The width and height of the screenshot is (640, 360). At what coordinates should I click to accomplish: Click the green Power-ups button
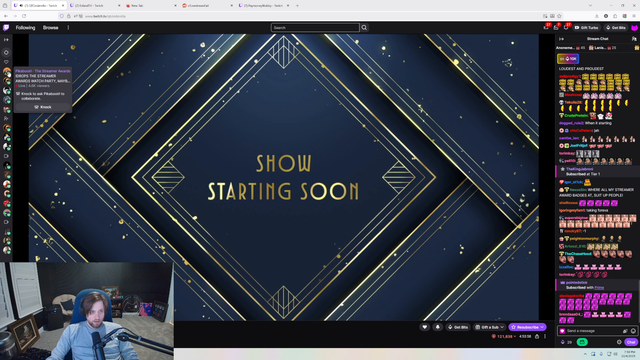pyautogui.click(x=582, y=342)
